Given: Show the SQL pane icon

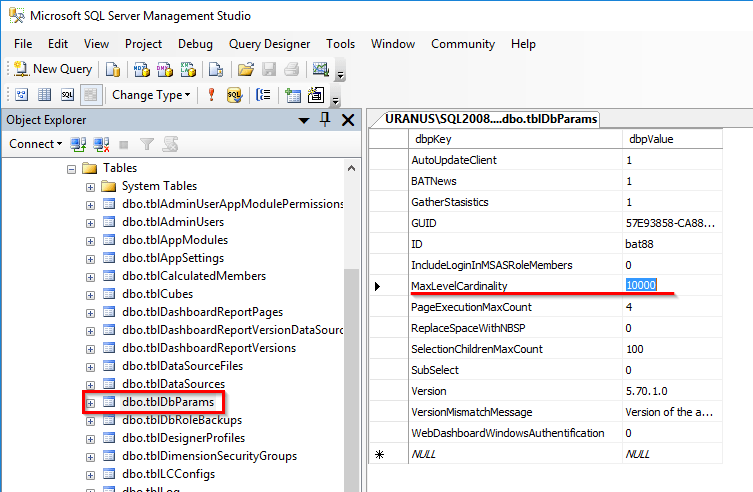Looking at the screenshot, I should [67, 95].
